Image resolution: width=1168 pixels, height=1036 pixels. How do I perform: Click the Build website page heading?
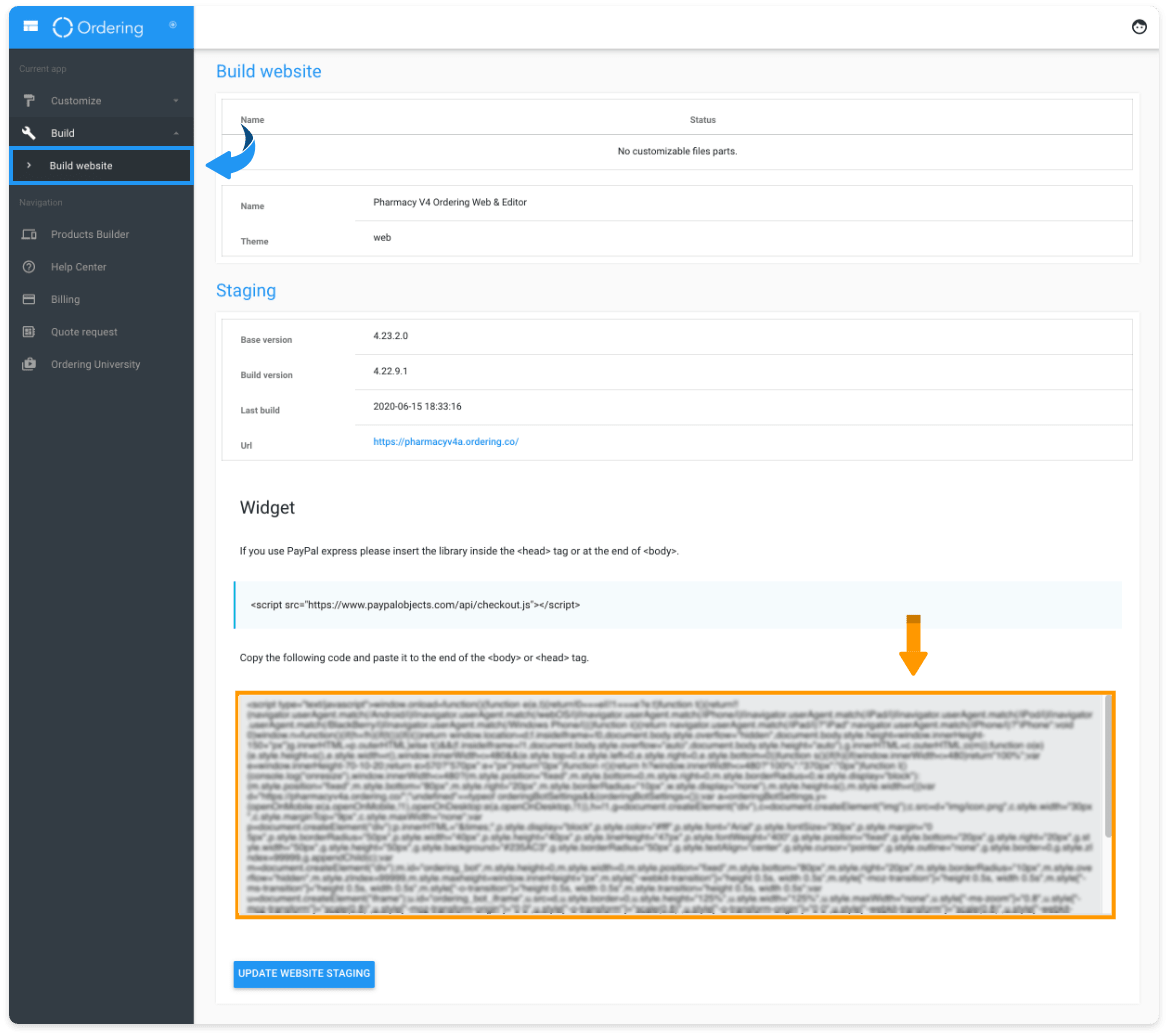coord(269,71)
